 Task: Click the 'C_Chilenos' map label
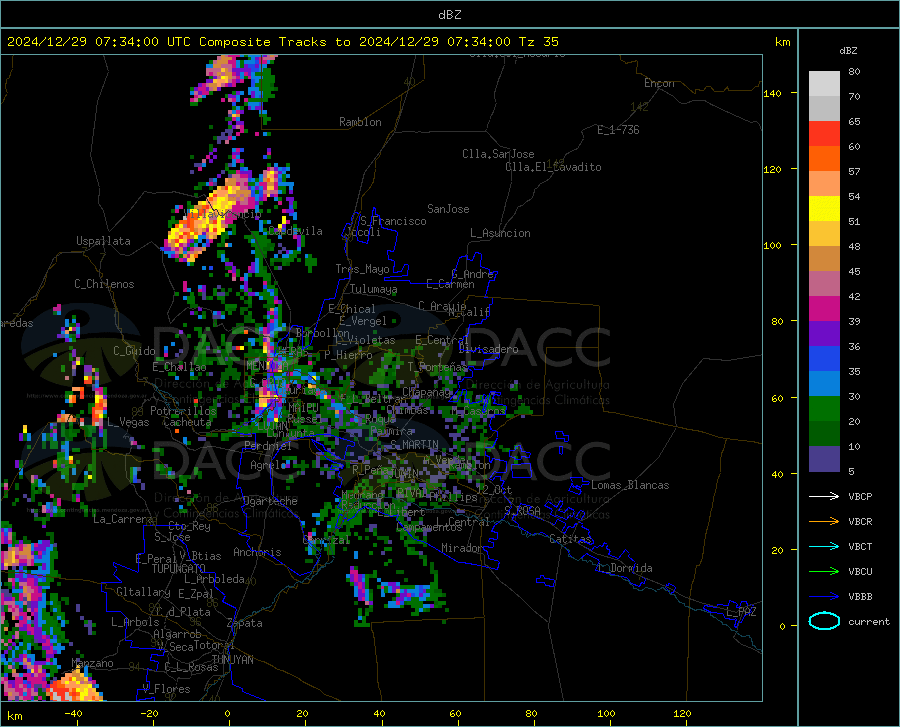click(104, 284)
